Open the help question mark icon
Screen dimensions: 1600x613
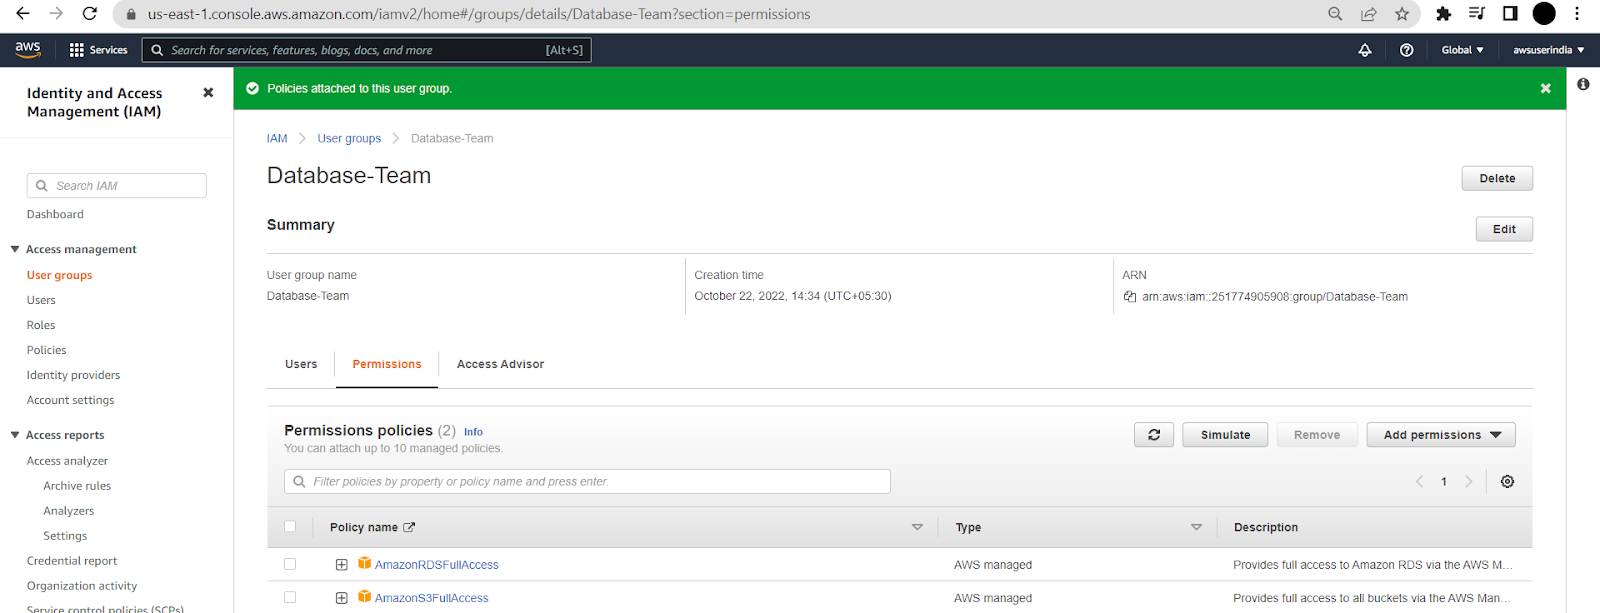1407,50
